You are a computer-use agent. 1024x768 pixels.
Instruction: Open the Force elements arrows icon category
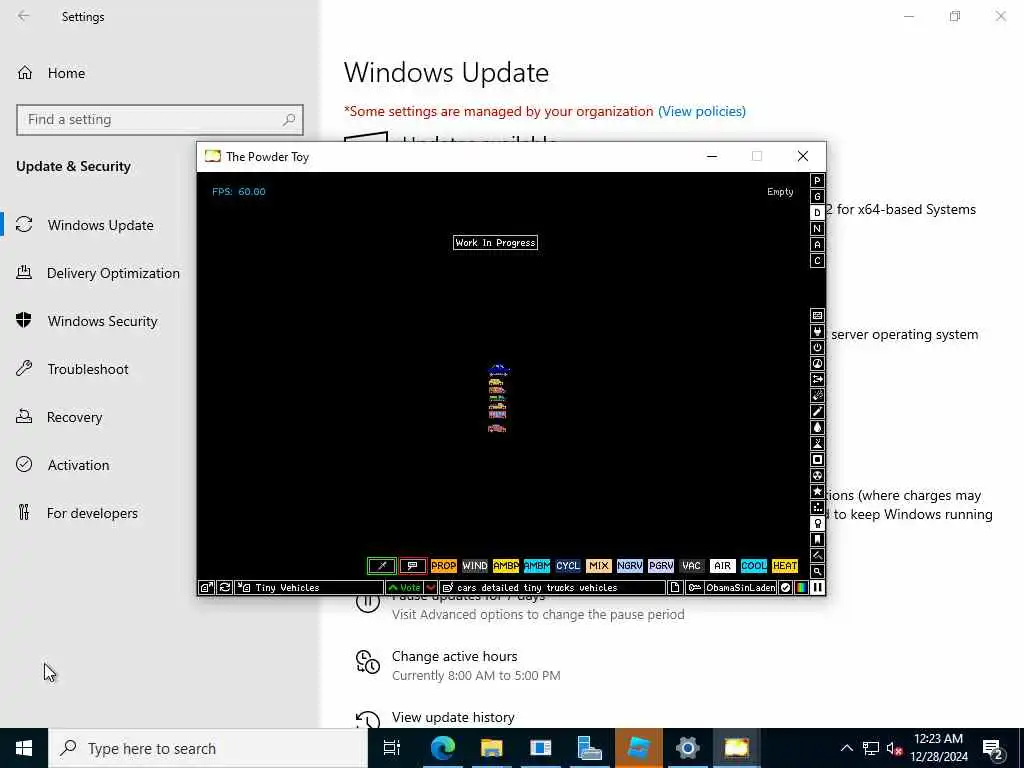[817, 379]
